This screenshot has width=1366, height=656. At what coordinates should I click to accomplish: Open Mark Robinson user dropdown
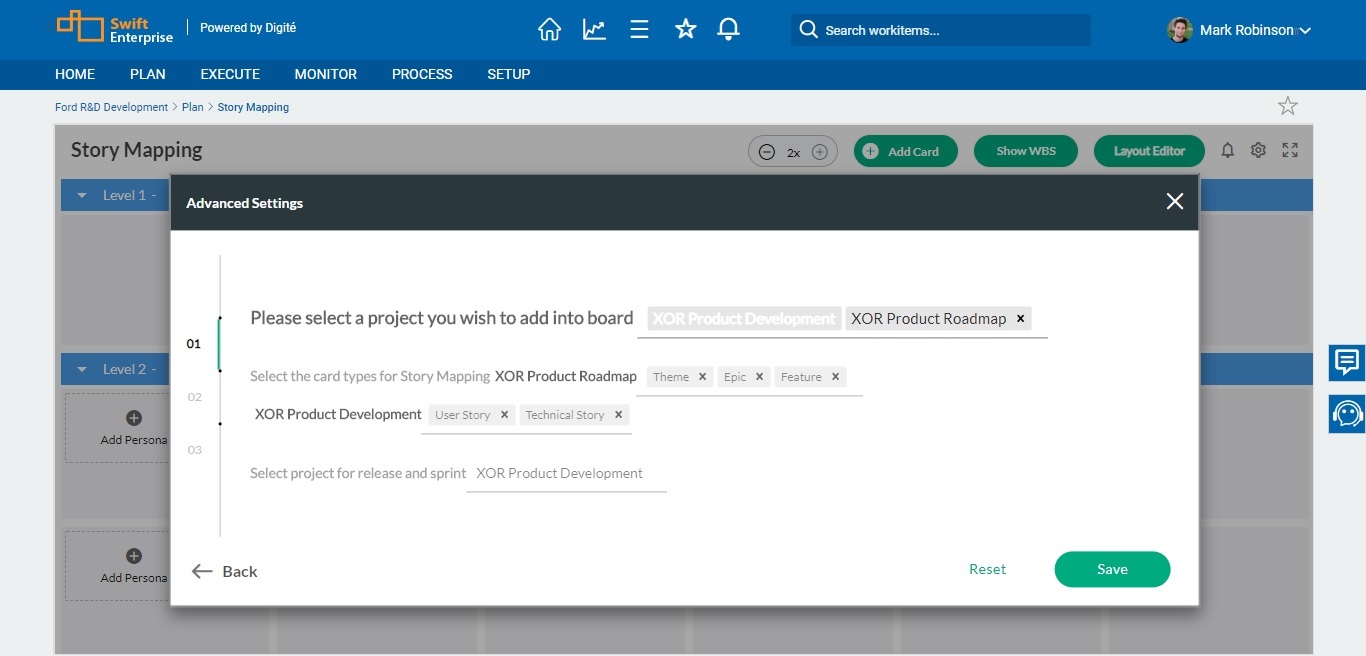point(1304,31)
